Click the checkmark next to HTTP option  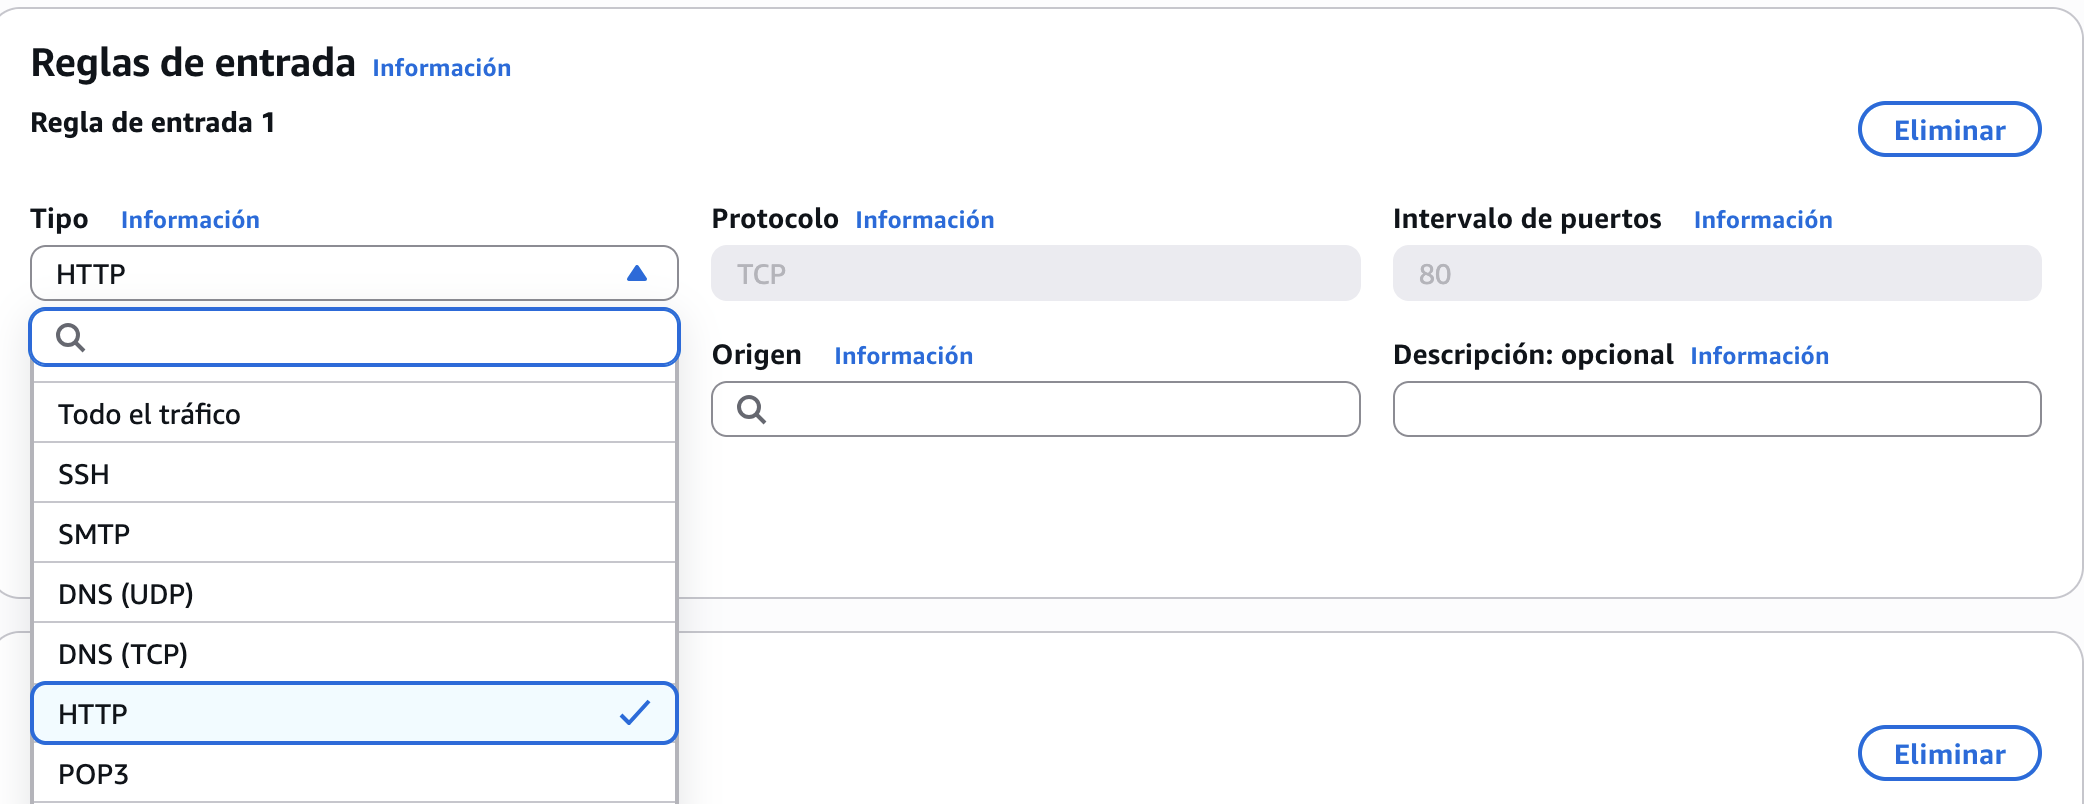635,713
